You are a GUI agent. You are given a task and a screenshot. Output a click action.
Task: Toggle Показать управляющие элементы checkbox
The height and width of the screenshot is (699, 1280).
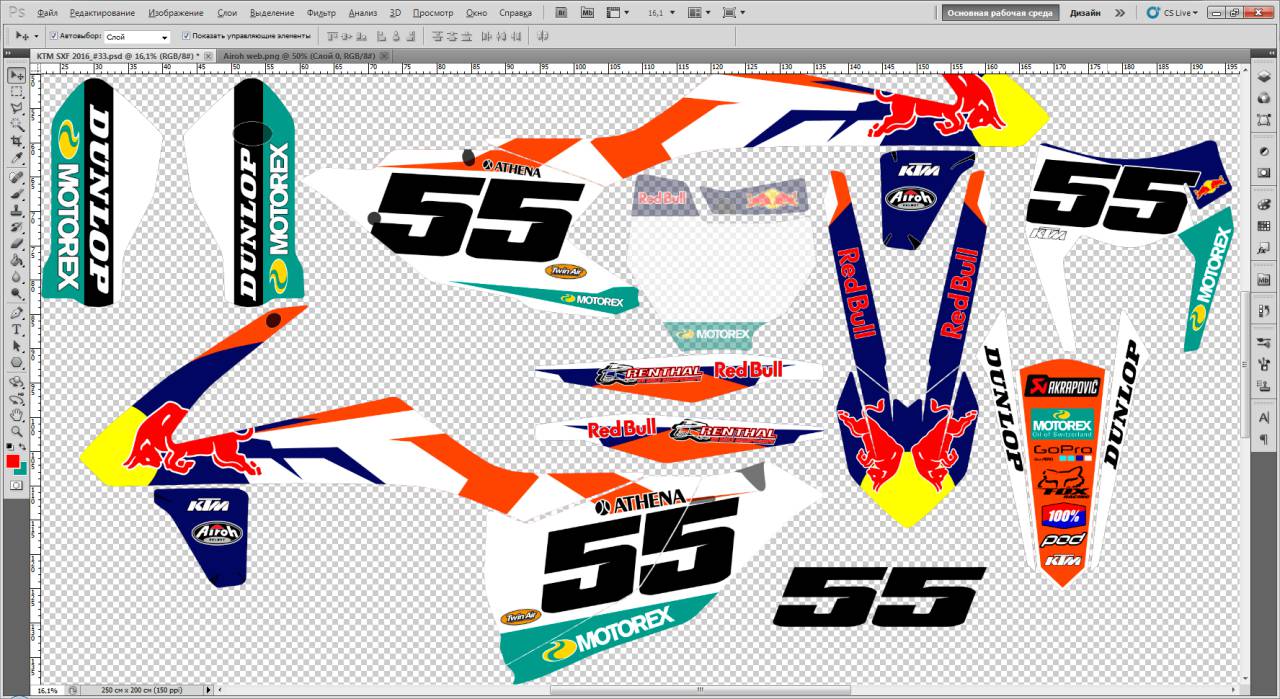185,35
